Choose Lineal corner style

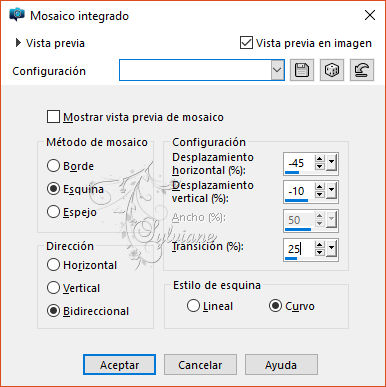click(x=193, y=306)
